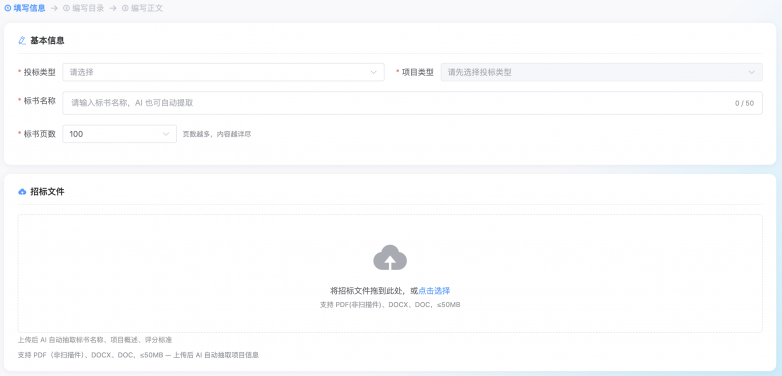Click the 编写正文 step circle icon

(x=125, y=8)
